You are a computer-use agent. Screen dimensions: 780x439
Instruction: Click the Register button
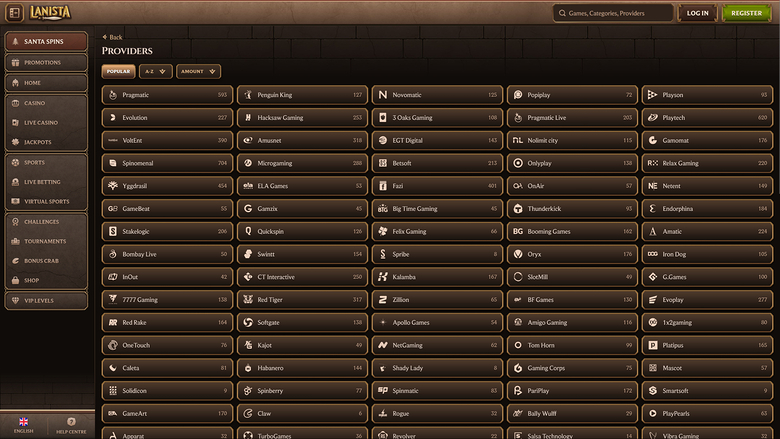pos(746,13)
